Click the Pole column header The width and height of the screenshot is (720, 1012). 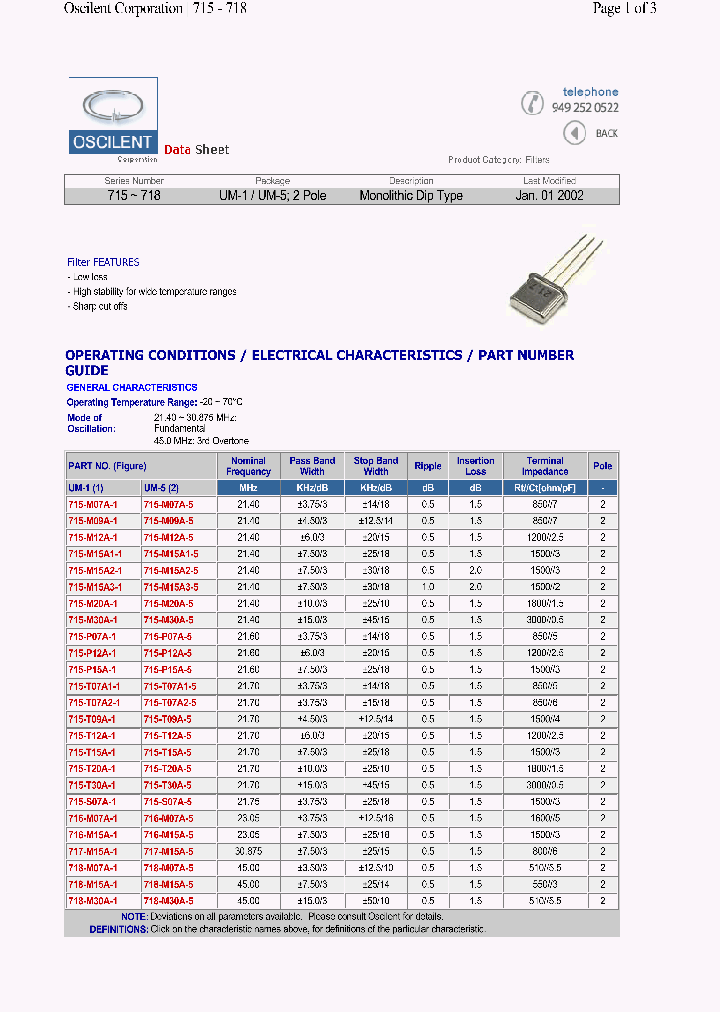click(603, 466)
